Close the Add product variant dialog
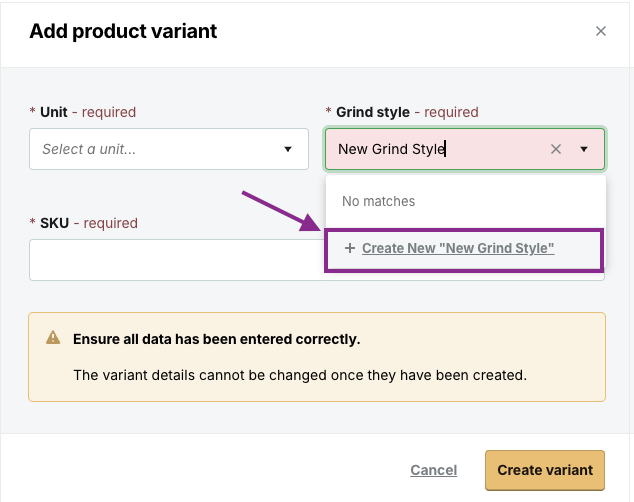 click(600, 31)
